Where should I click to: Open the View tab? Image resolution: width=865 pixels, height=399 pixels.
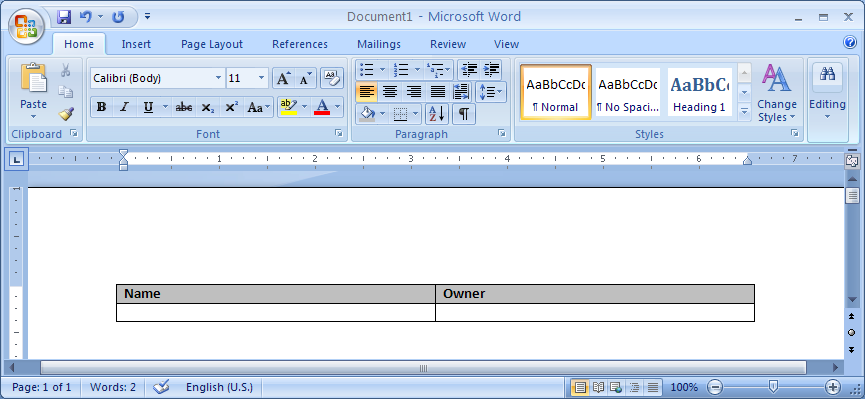(506, 44)
